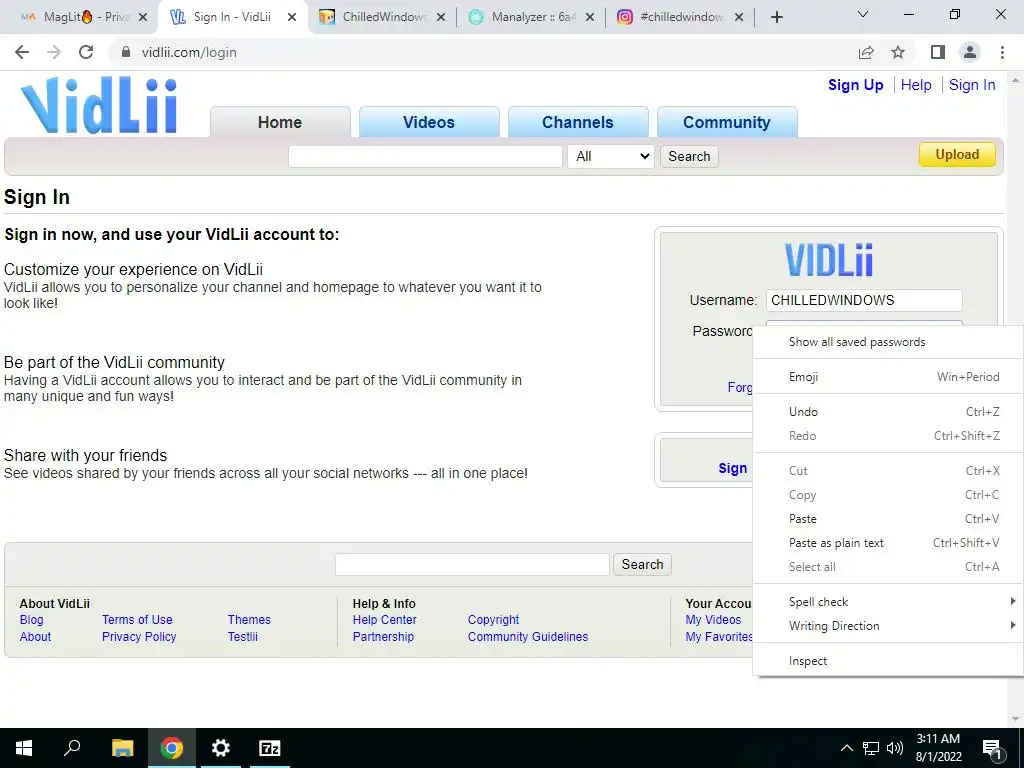Open Chrome three-dot menu

pos(1002,52)
